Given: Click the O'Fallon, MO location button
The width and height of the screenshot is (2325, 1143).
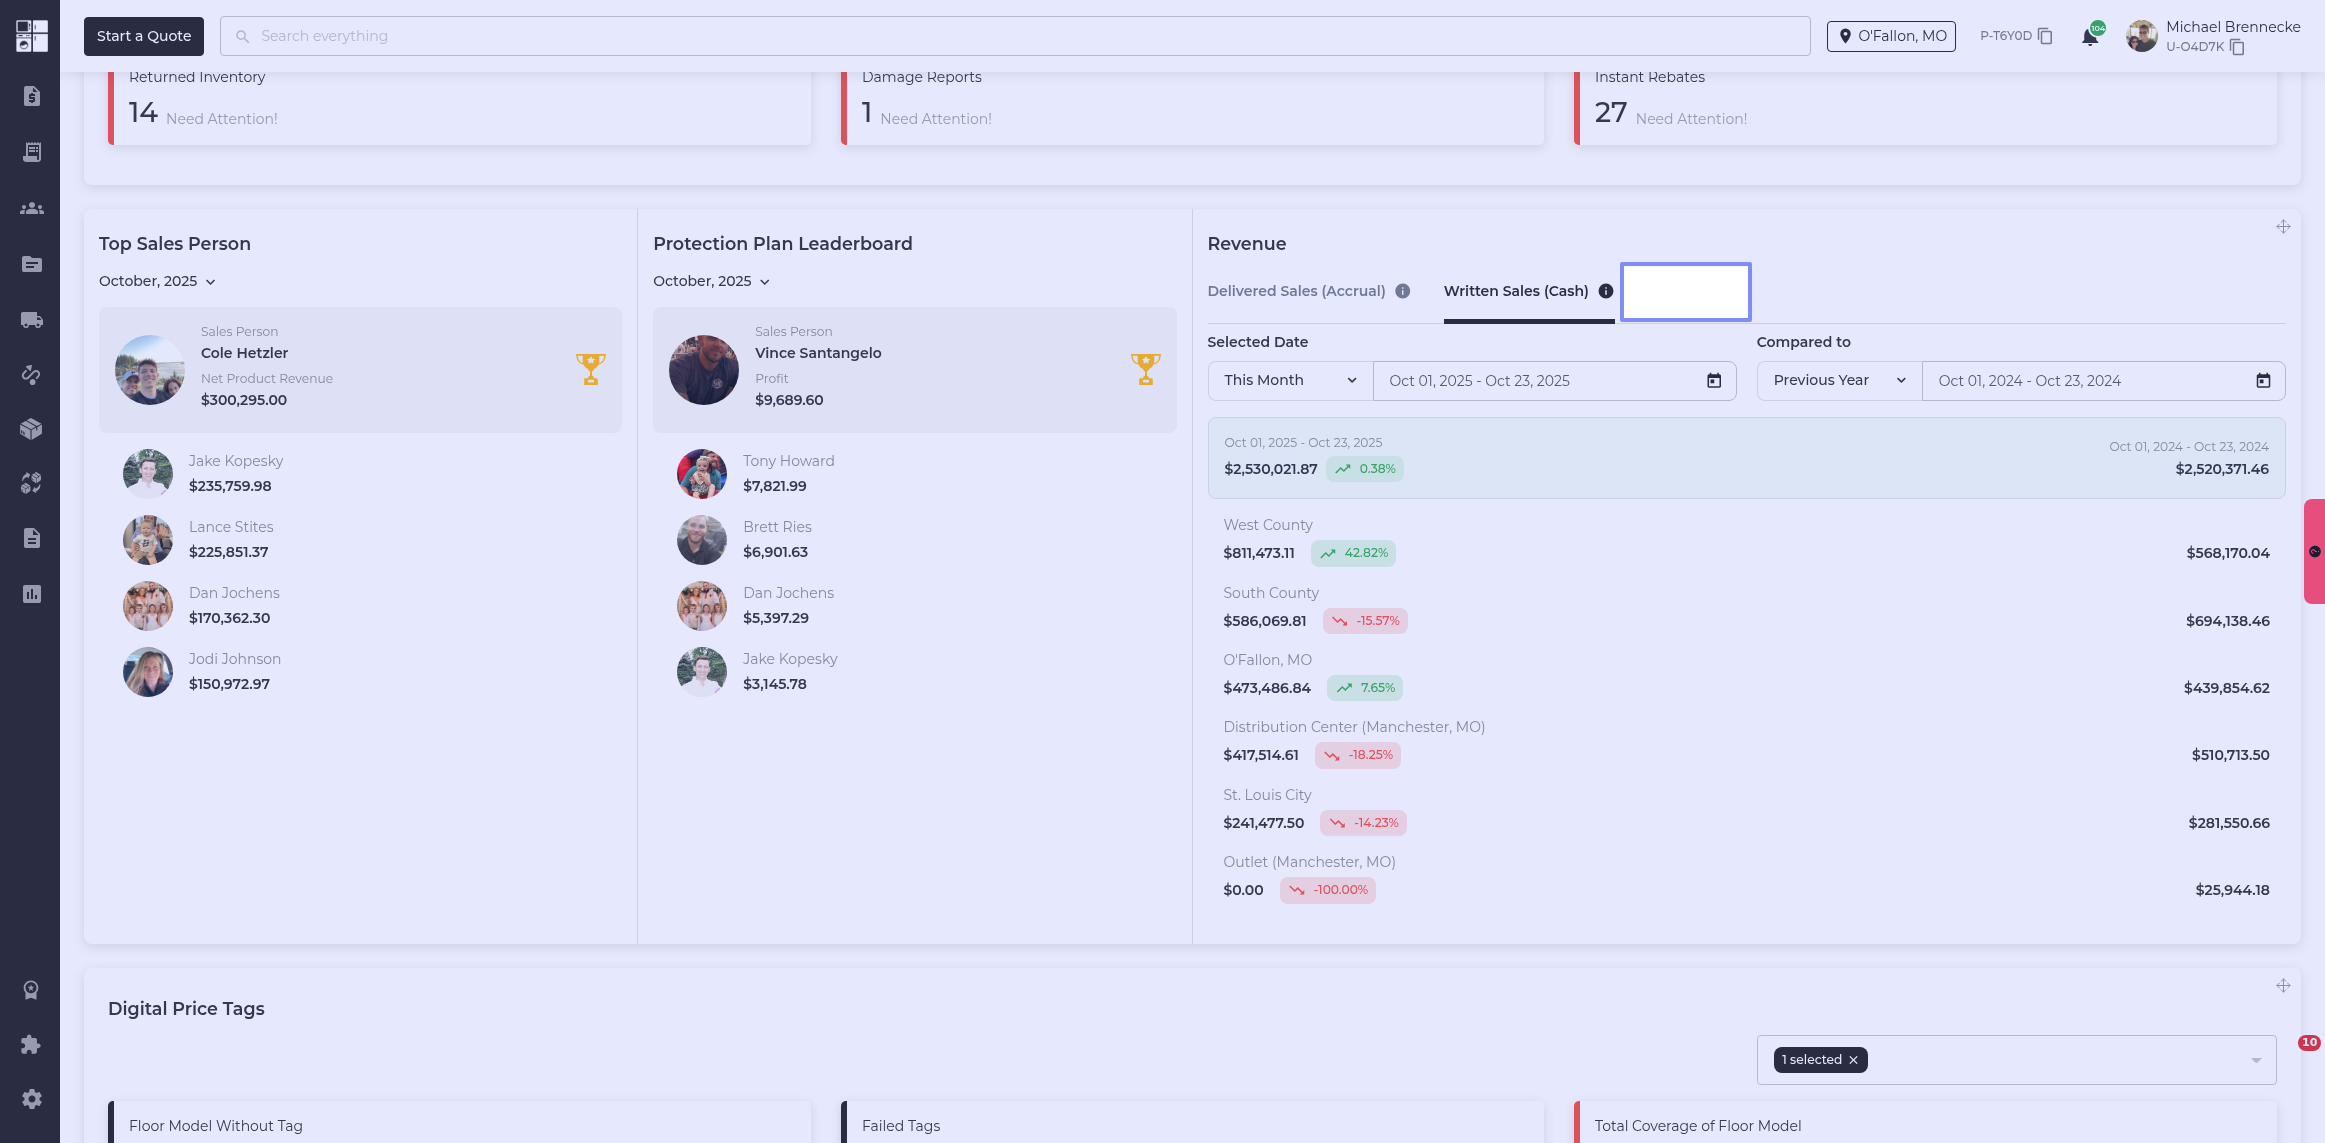Looking at the screenshot, I should click(x=1890, y=36).
